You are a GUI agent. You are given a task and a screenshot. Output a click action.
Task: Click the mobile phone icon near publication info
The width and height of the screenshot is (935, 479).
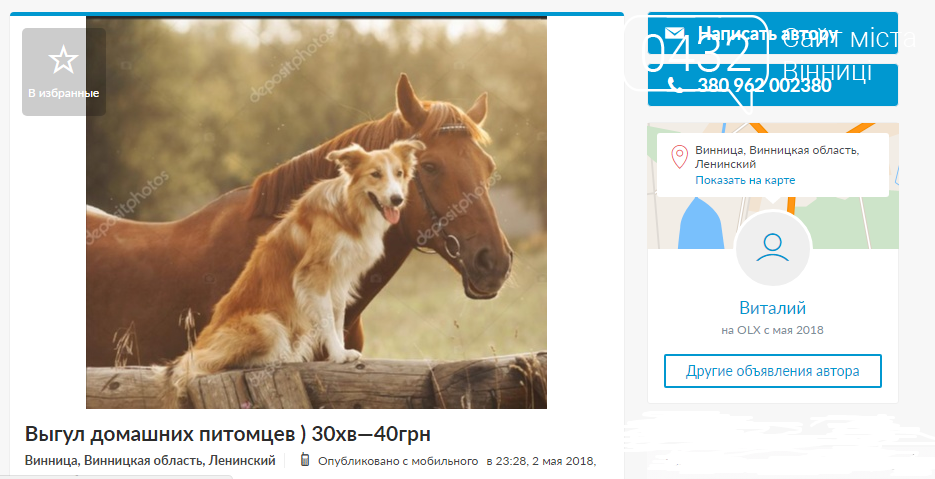304,460
